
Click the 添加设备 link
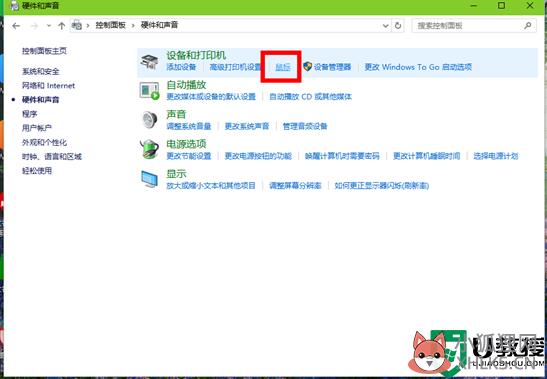[x=181, y=67]
